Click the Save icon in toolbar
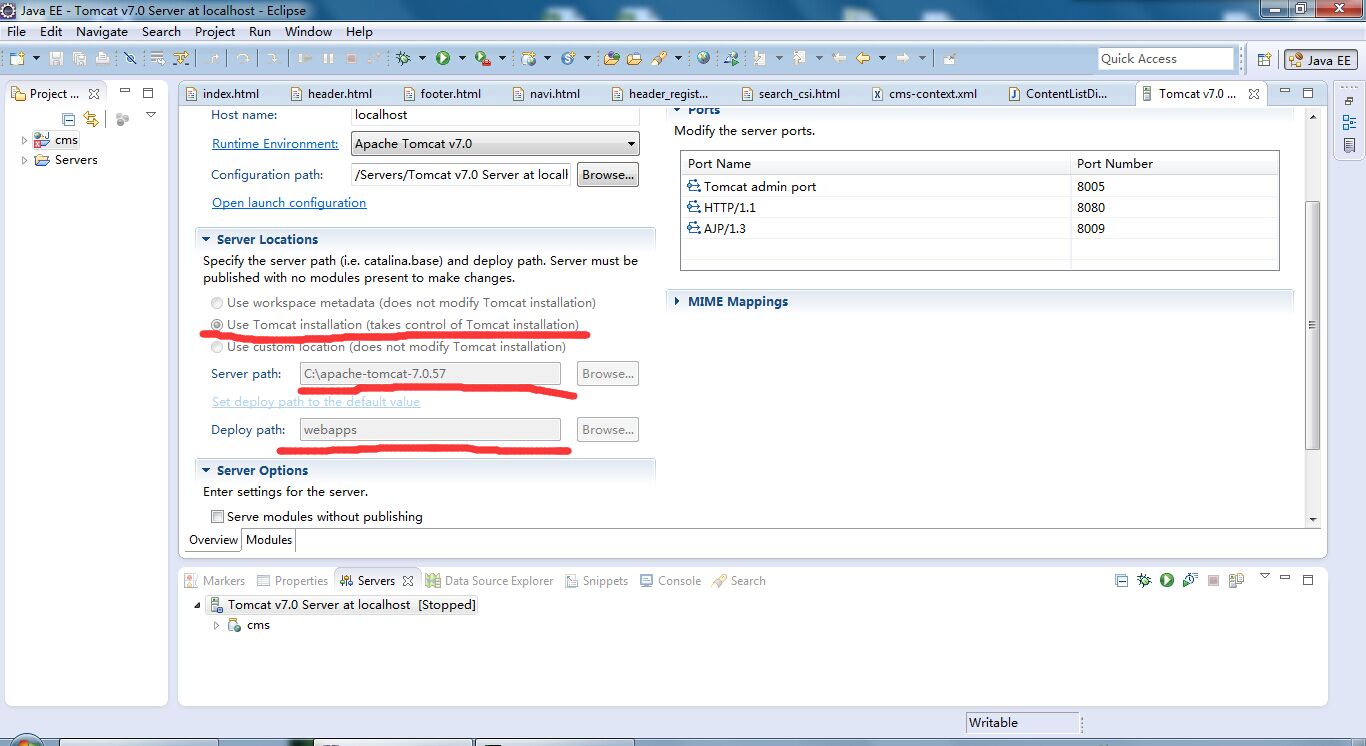Image resolution: width=1366 pixels, height=746 pixels. click(56, 59)
